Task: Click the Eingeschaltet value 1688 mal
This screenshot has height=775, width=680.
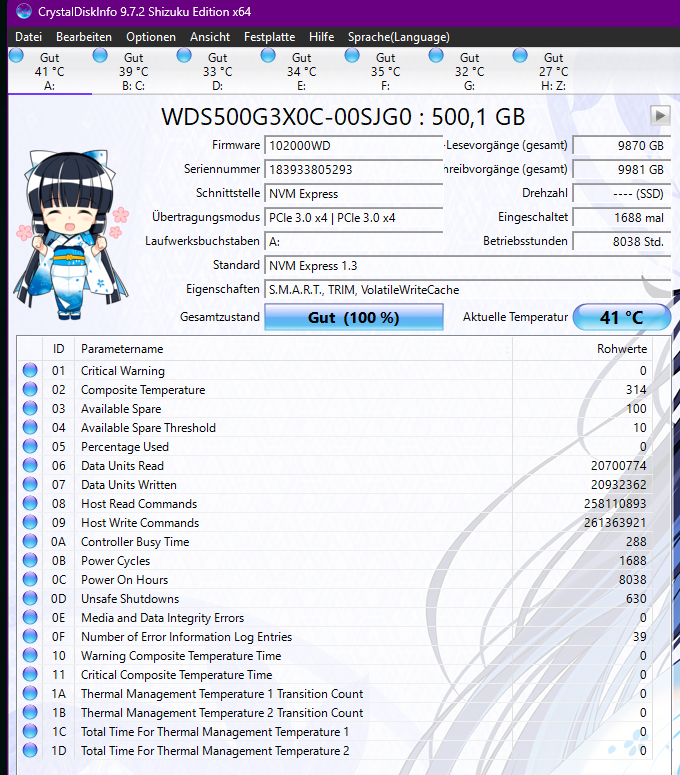Action: point(622,218)
